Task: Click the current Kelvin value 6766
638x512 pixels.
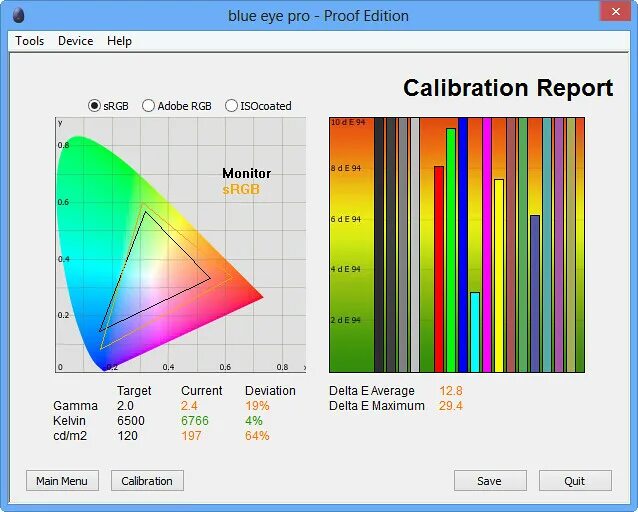Action: pos(195,421)
